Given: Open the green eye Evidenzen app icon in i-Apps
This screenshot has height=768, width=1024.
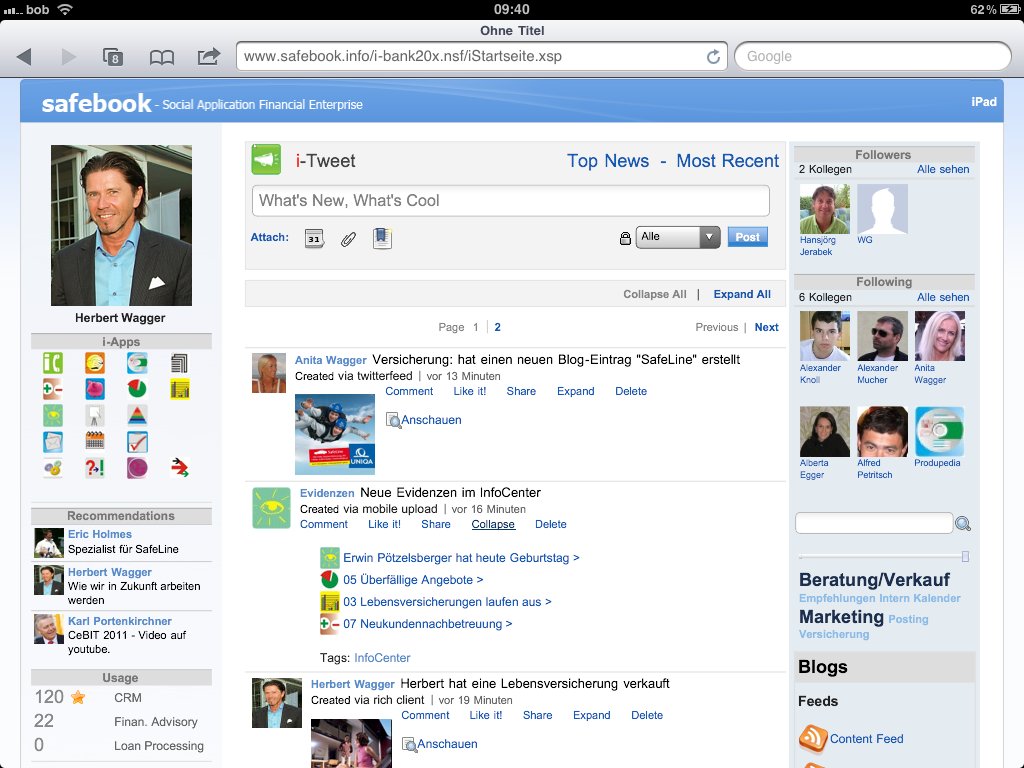Looking at the screenshot, I should (53, 415).
